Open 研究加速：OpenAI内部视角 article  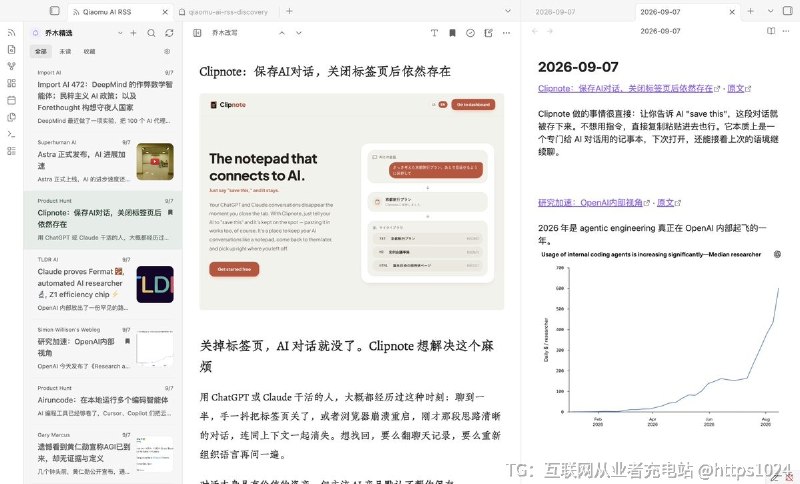point(103,349)
